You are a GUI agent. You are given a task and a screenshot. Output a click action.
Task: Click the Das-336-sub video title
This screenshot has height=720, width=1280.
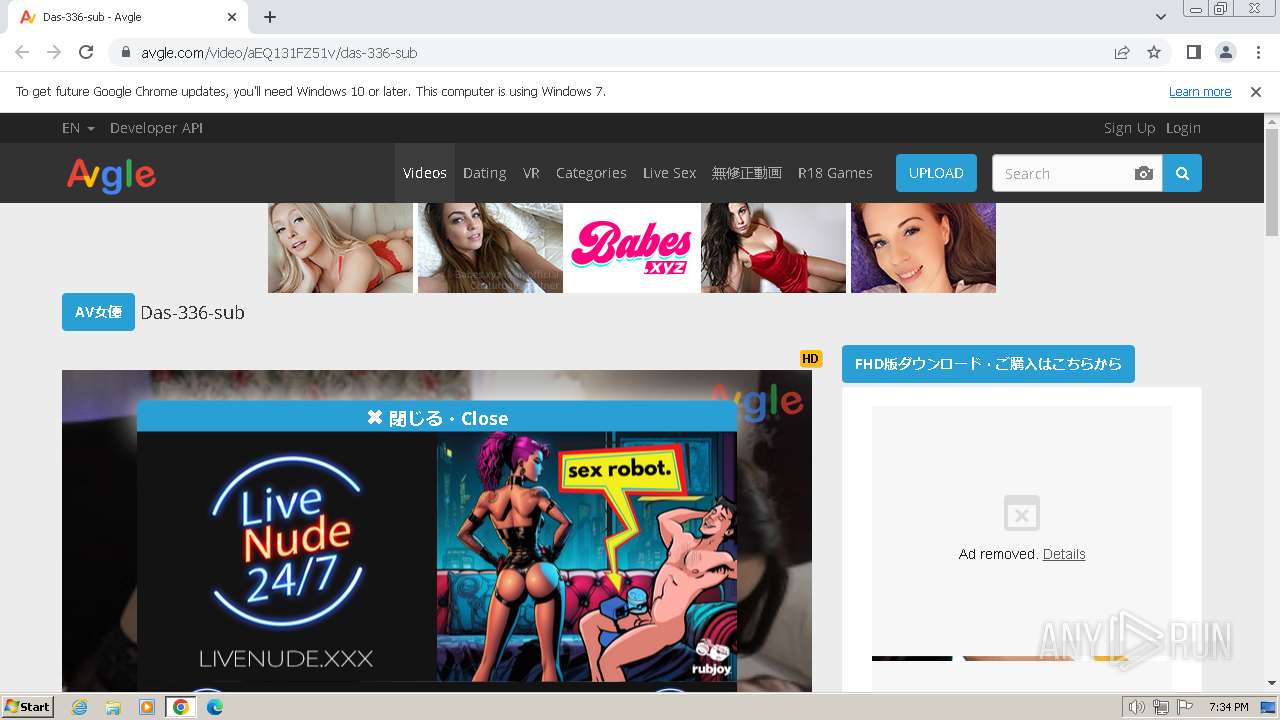click(x=192, y=313)
